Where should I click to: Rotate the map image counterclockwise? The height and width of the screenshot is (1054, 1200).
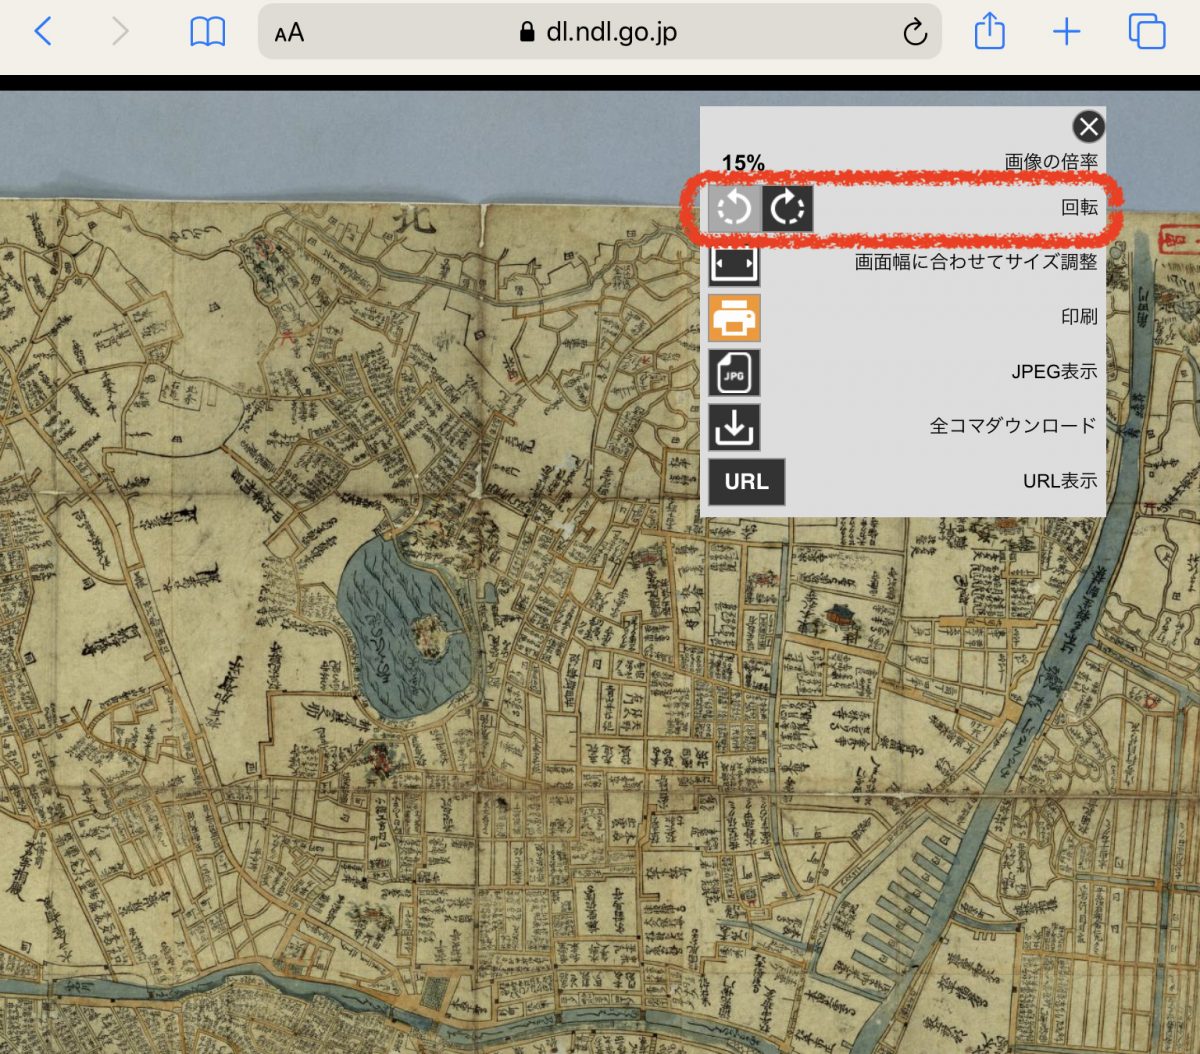point(734,209)
